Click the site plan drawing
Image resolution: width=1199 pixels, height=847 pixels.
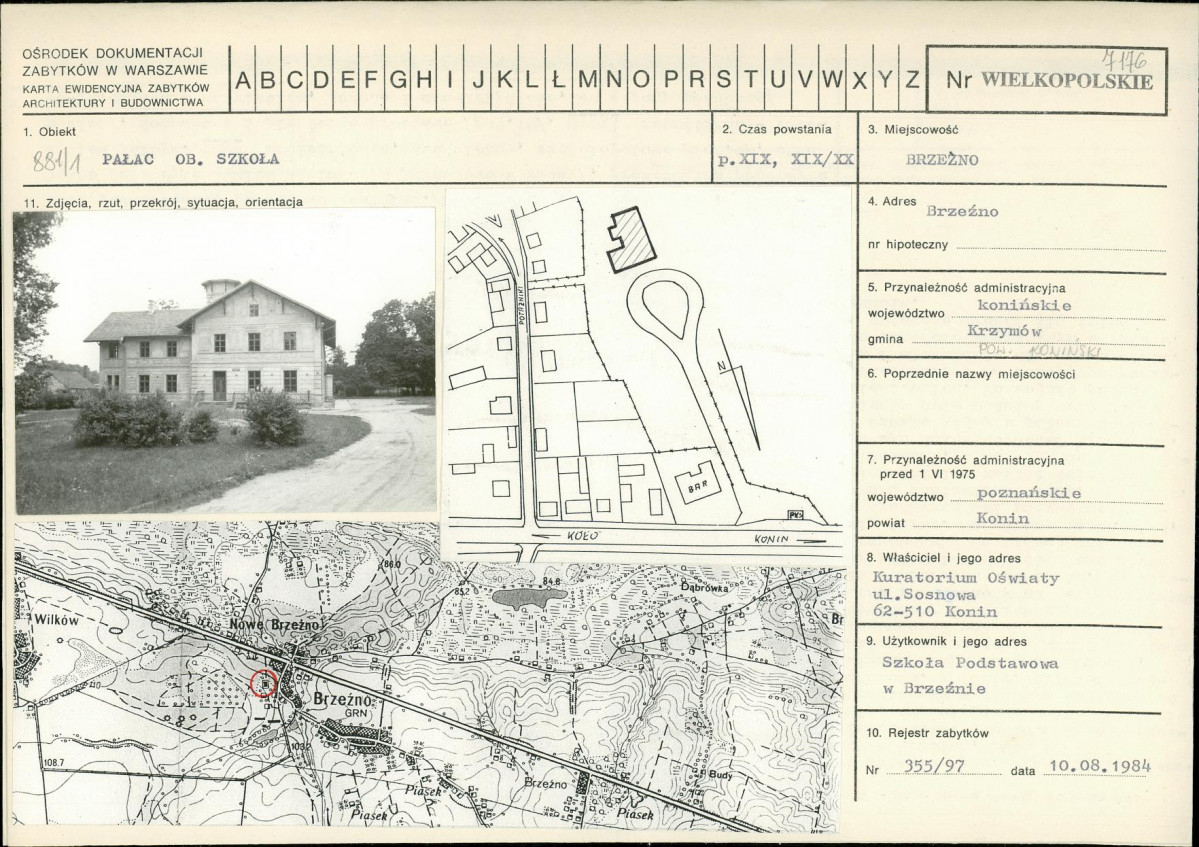pos(648,375)
